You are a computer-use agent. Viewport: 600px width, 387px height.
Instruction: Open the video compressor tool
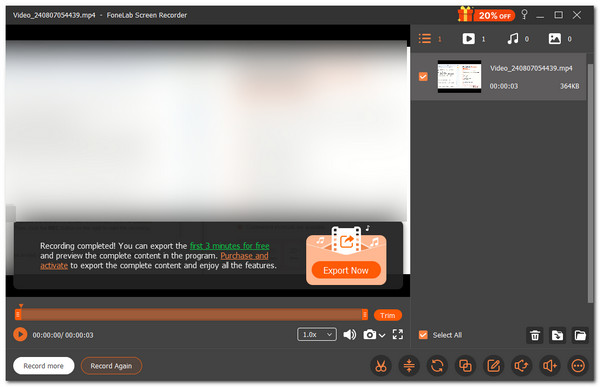[409, 366]
